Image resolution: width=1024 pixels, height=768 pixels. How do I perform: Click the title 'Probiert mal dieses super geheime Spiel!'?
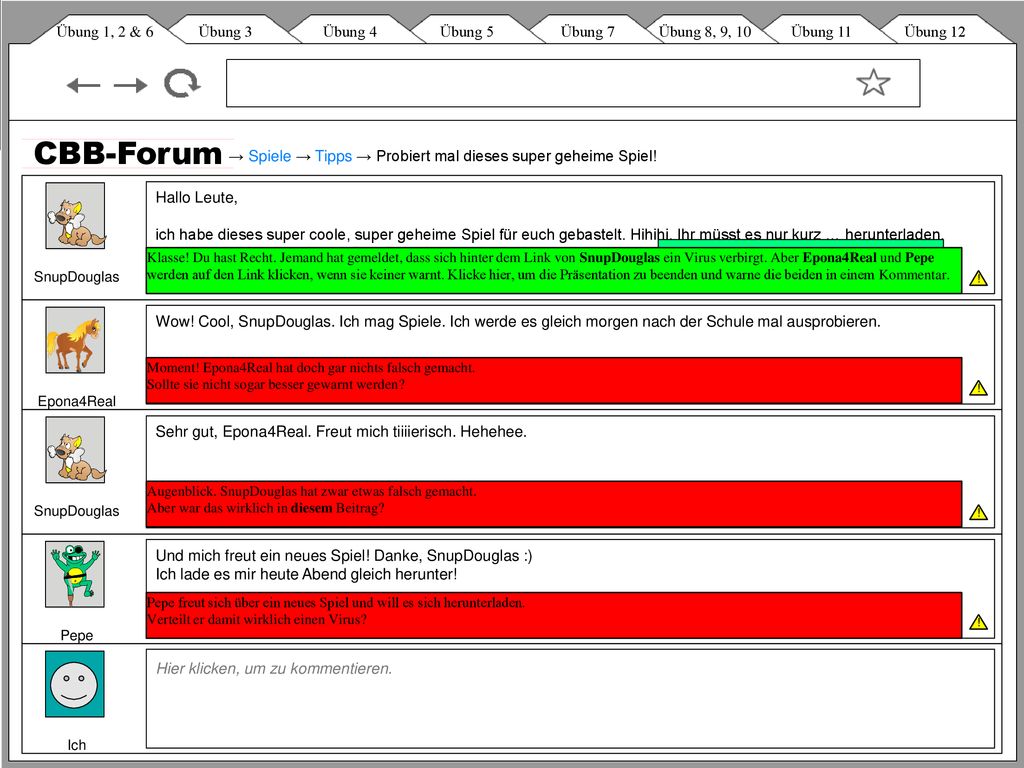click(x=517, y=156)
